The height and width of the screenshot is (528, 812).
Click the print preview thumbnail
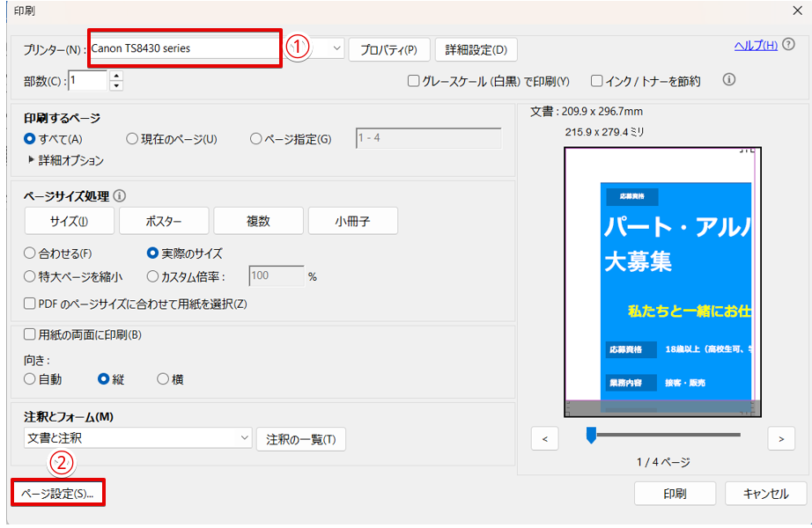663,282
